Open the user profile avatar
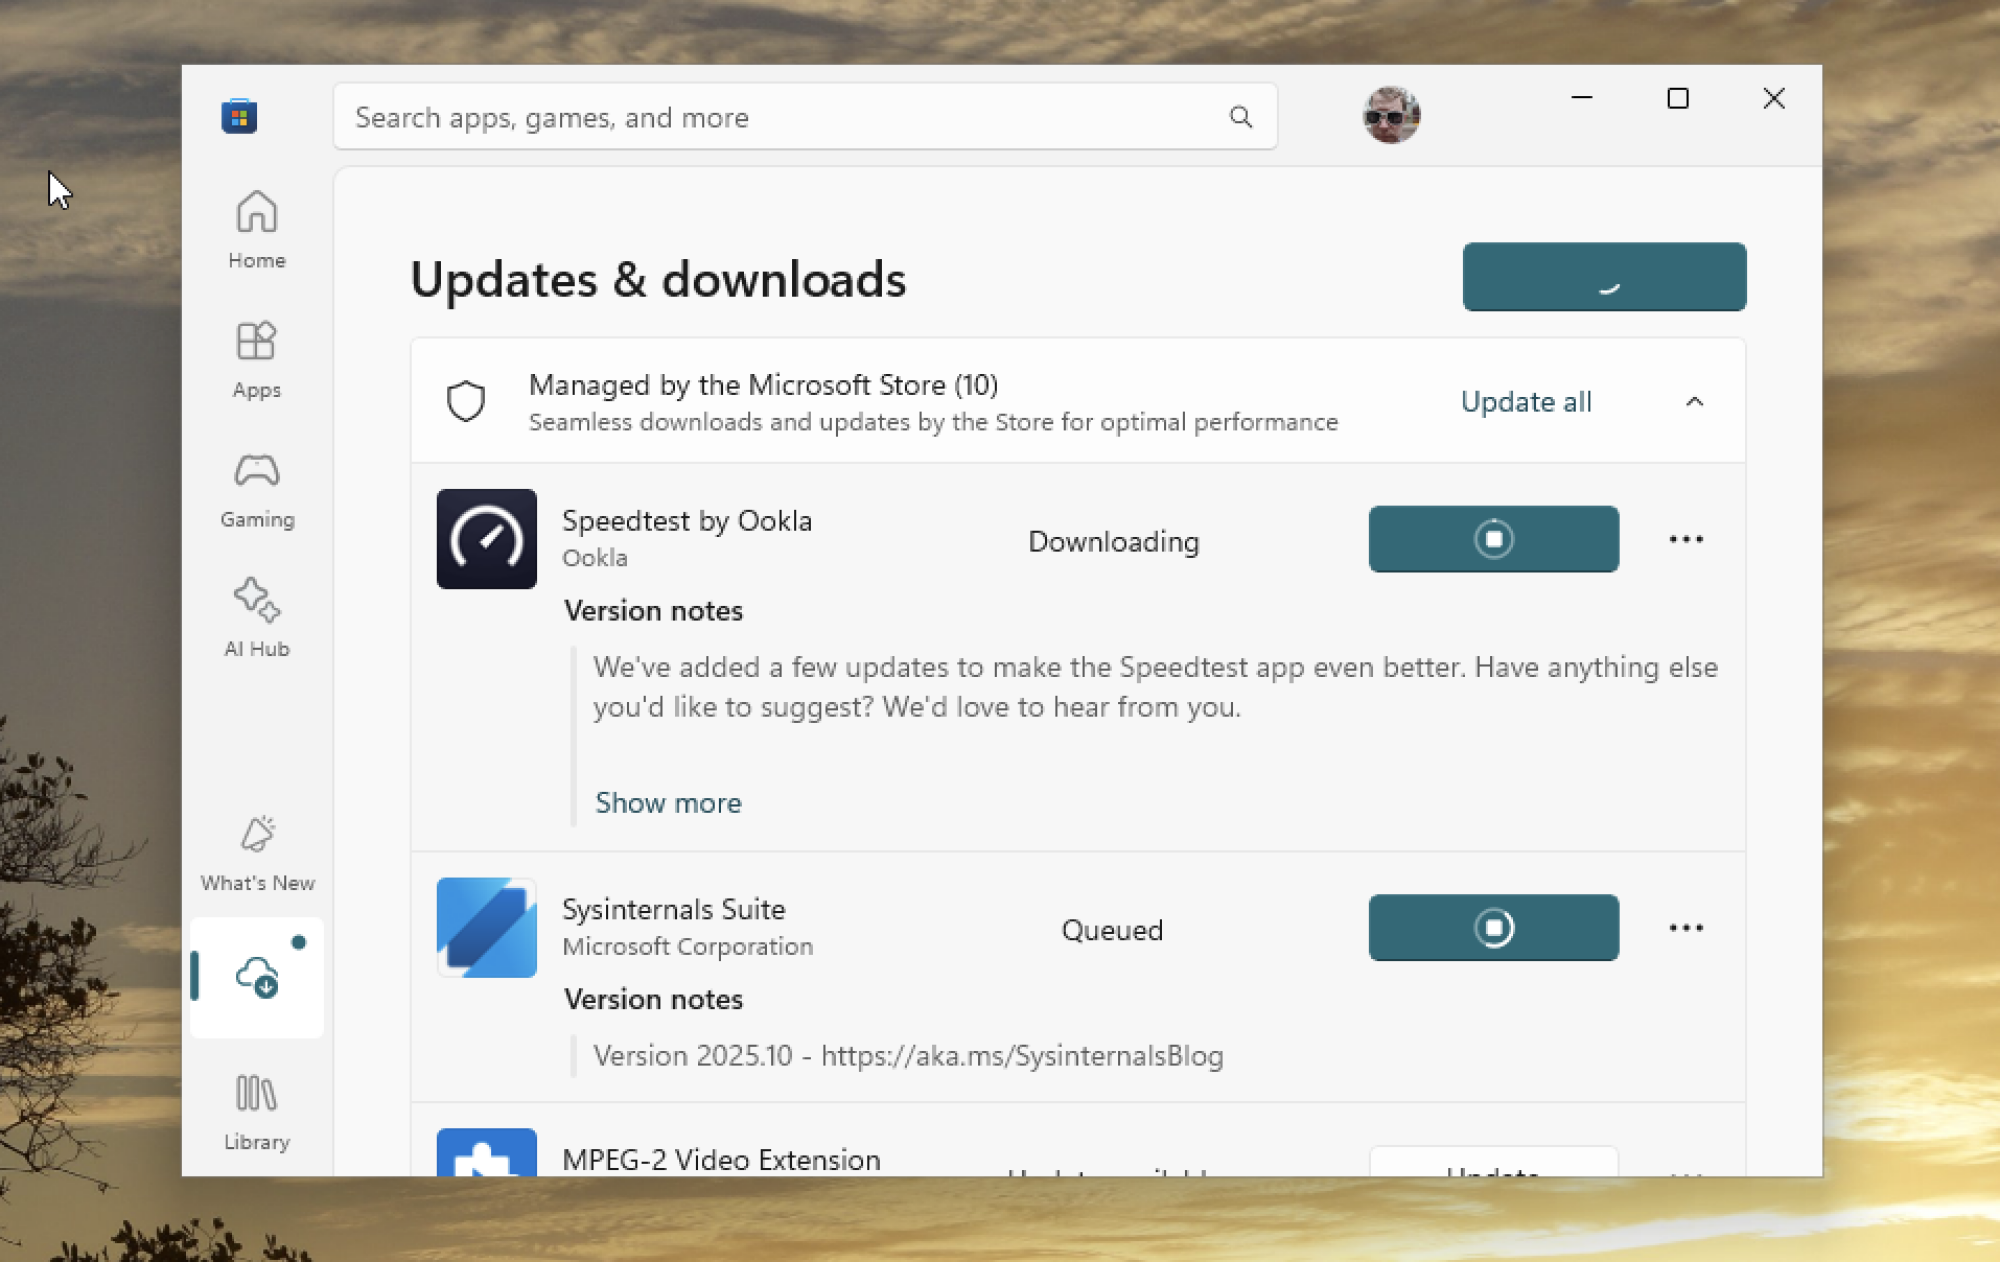The image size is (2000, 1262). pos(1391,115)
